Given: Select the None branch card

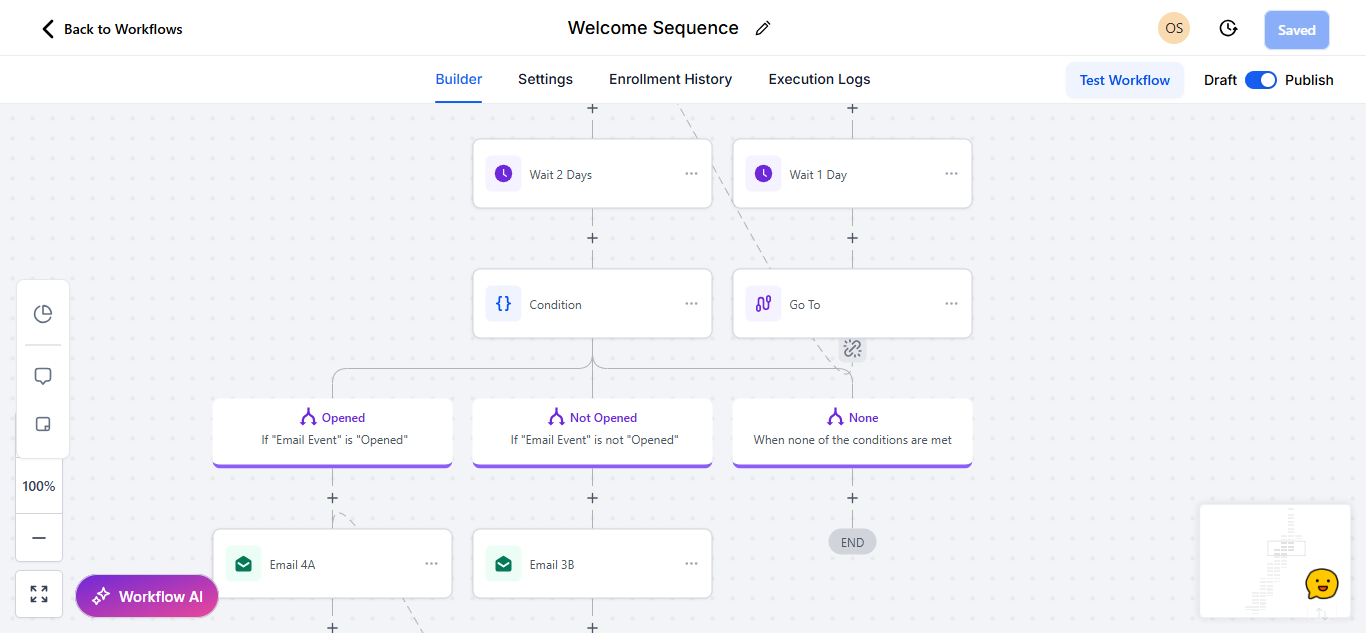Looking at the screenshot, I should point(852,432).
